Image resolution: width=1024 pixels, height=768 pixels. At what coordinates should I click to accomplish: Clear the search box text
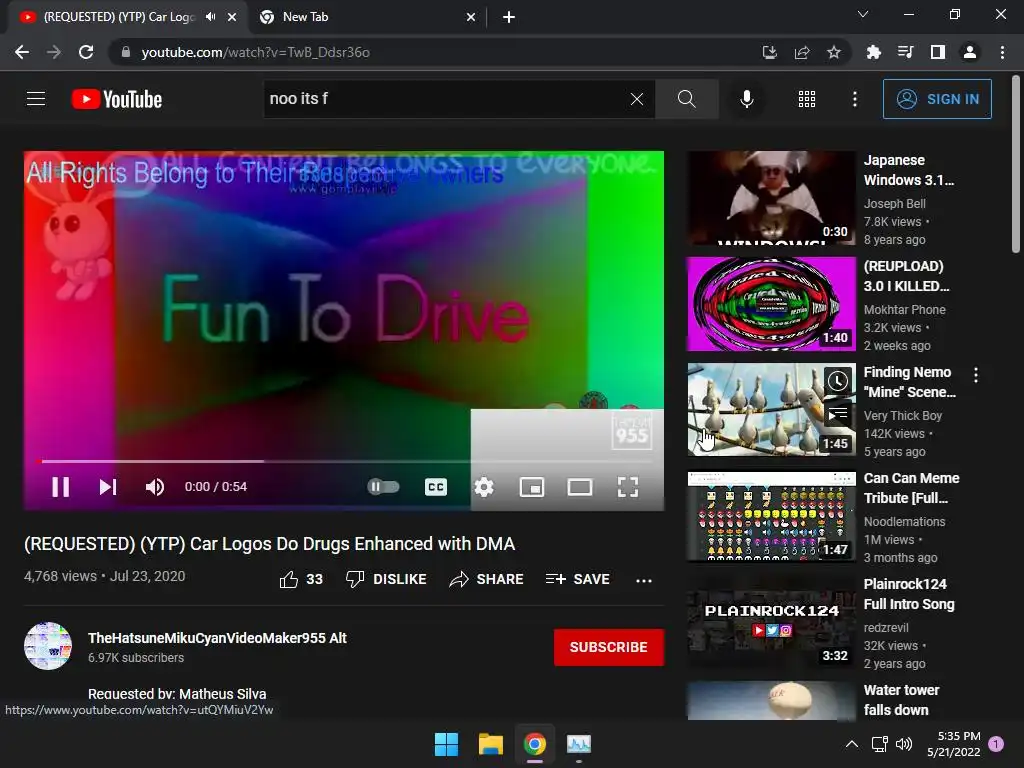[x=637, y=99]
